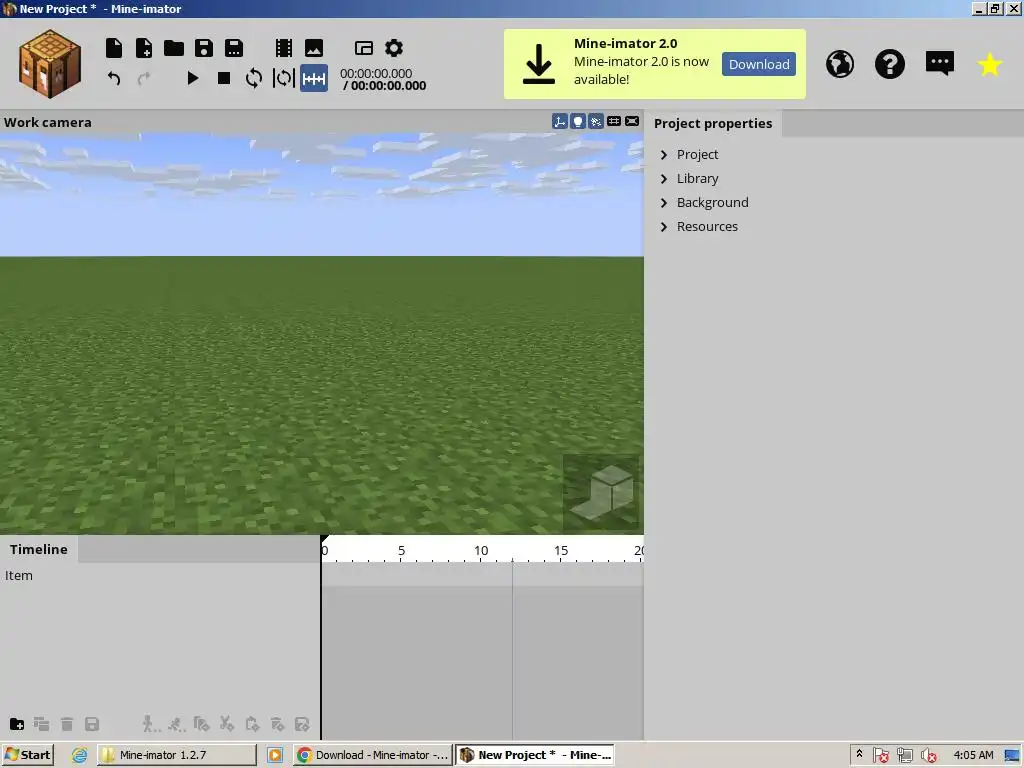Click the grayed paste keyframes clipboard icon

[252, 724]
